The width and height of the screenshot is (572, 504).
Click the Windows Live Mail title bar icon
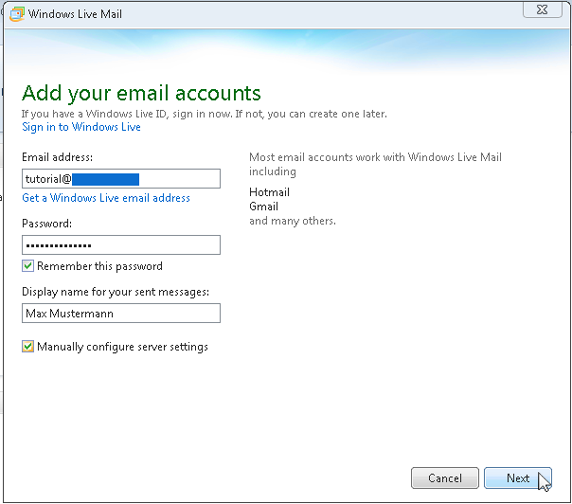click(x=17, y=14)
